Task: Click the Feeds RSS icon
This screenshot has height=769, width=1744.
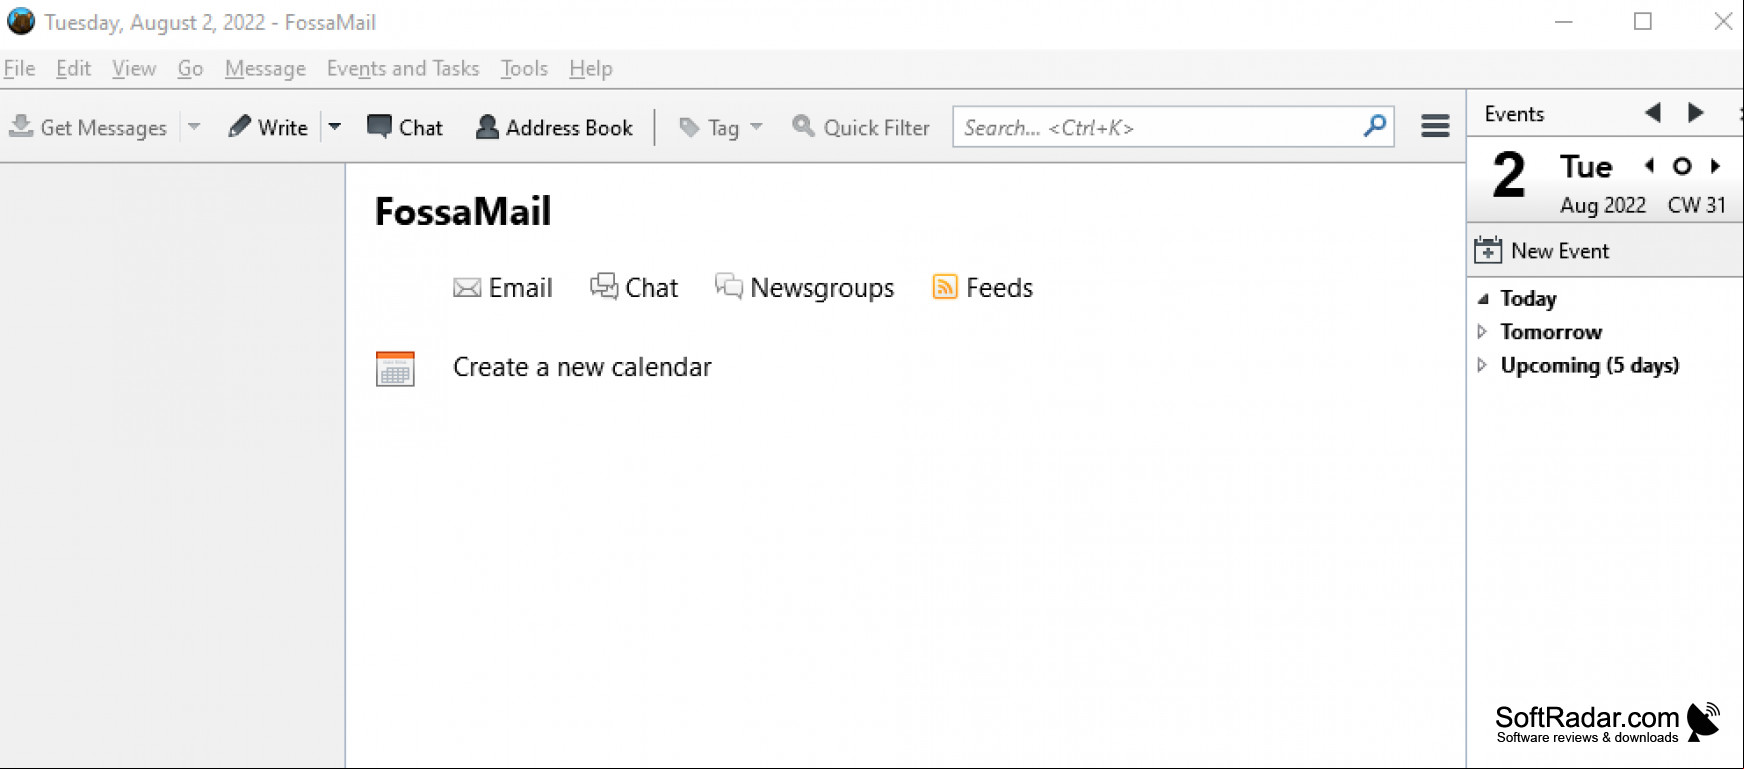Action: point(945,287)
